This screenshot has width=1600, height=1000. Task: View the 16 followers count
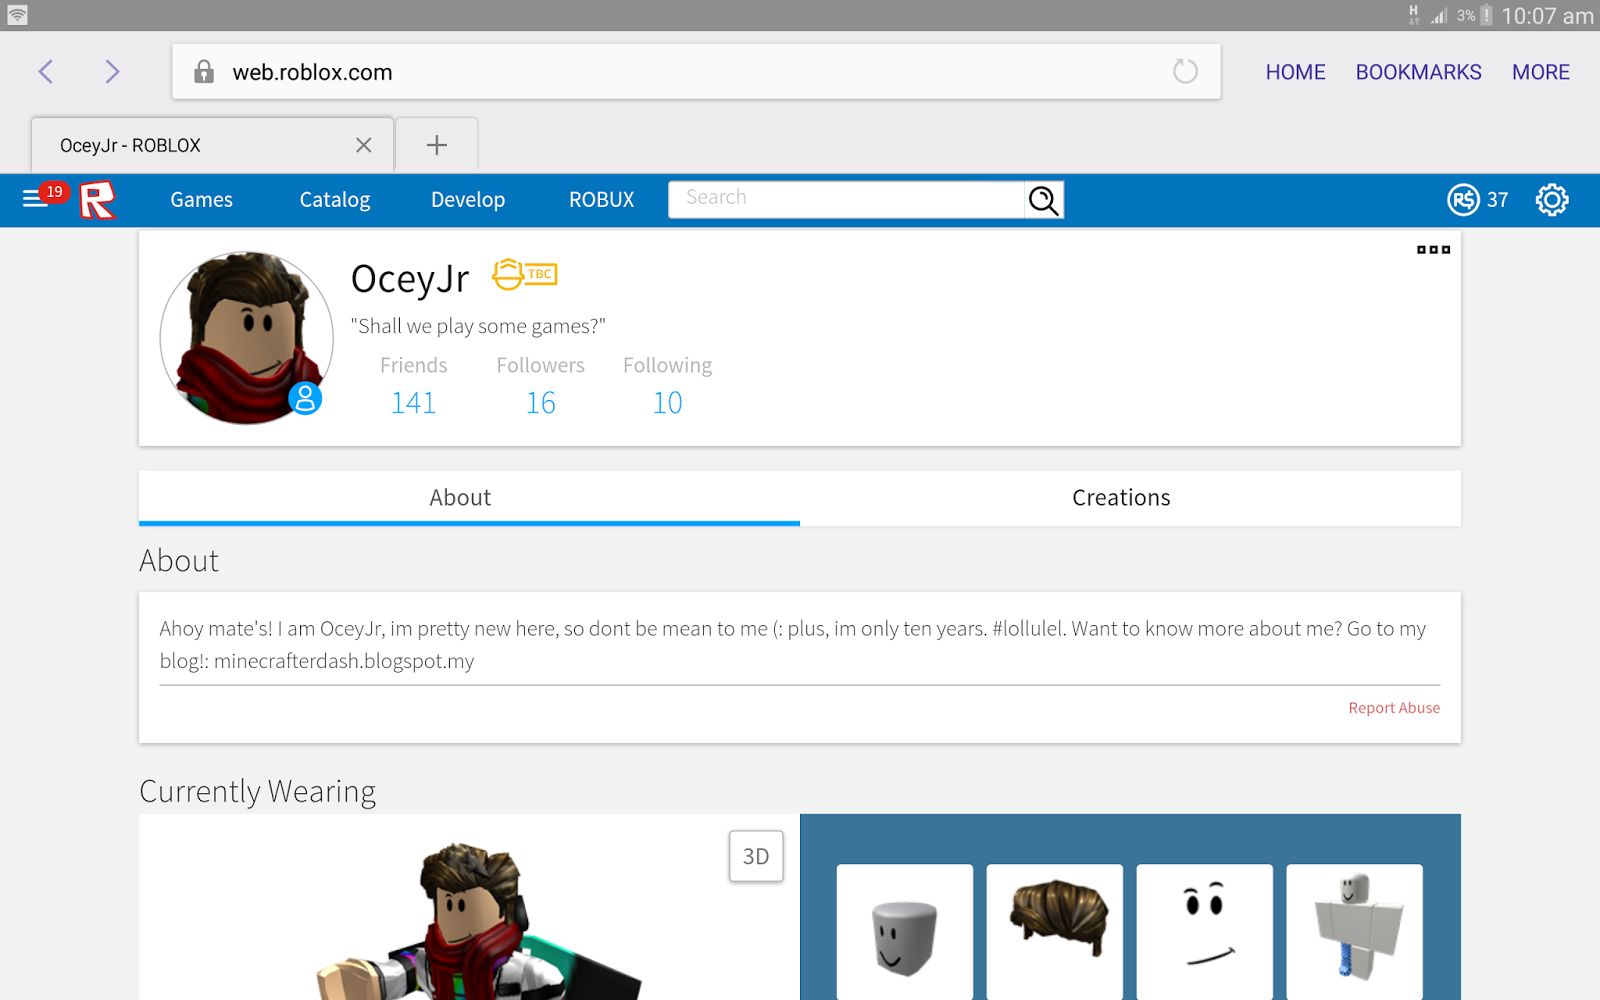click(541, 403)
